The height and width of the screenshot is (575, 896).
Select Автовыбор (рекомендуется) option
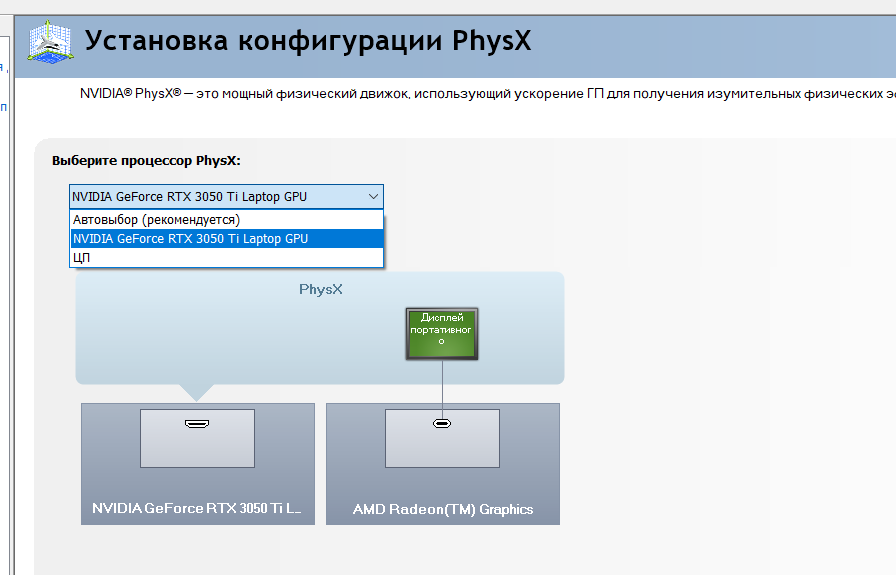point(226,219)
